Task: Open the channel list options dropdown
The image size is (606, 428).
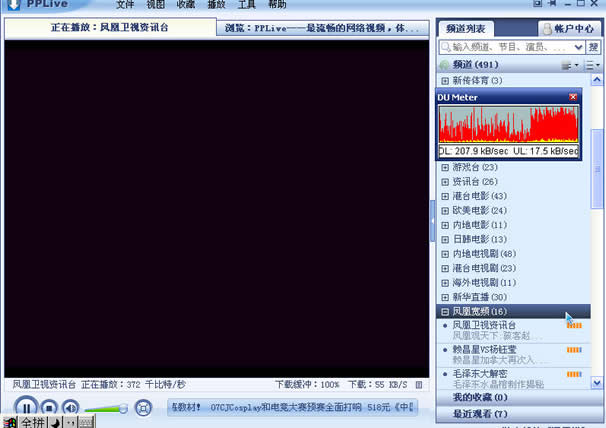Action: tap(592, 65)
